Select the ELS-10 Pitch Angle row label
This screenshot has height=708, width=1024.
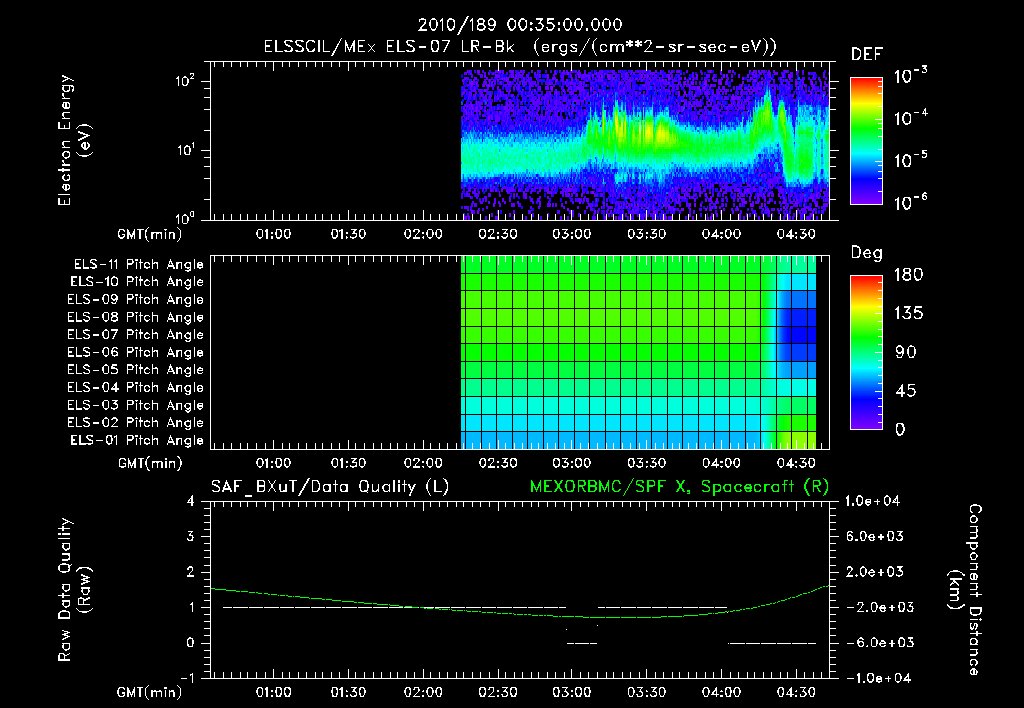click(x=136, y=282)
